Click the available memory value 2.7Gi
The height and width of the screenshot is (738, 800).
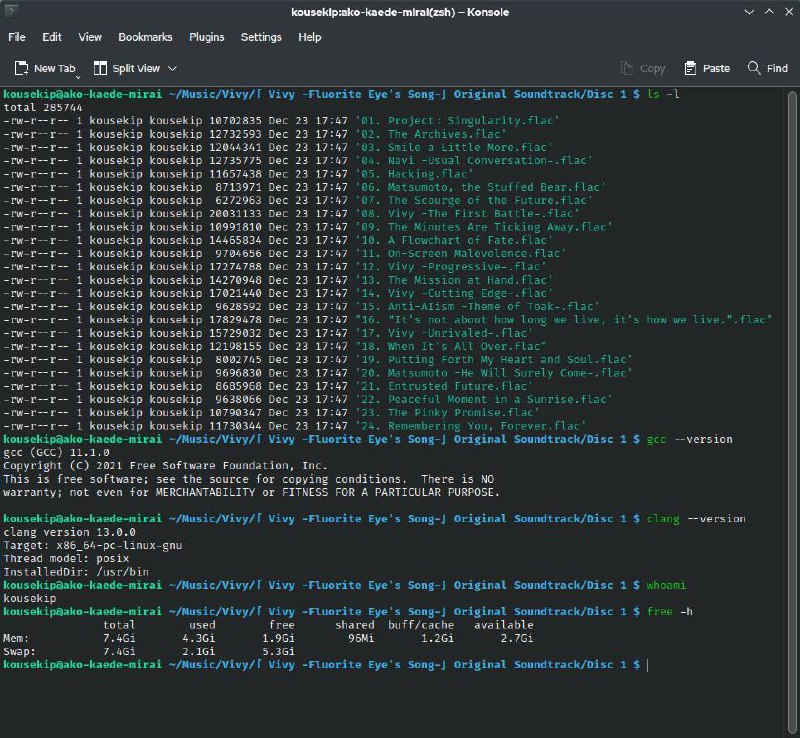click(517, 638)
